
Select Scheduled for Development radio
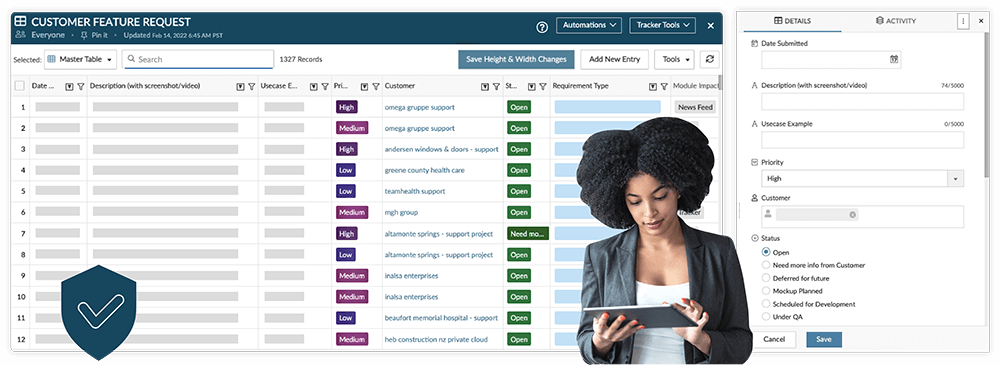coord(766,304)
